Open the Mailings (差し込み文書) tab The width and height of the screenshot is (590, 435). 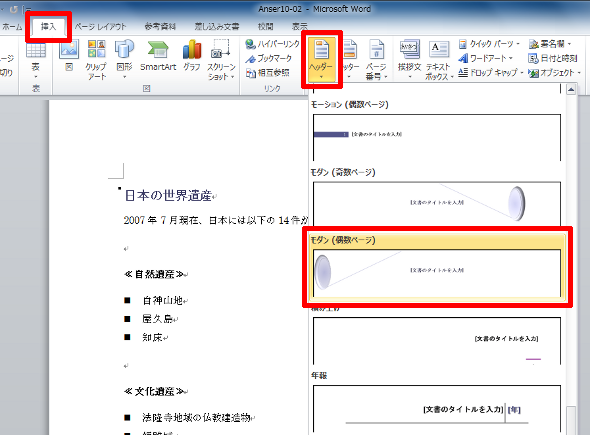(217, 27)
